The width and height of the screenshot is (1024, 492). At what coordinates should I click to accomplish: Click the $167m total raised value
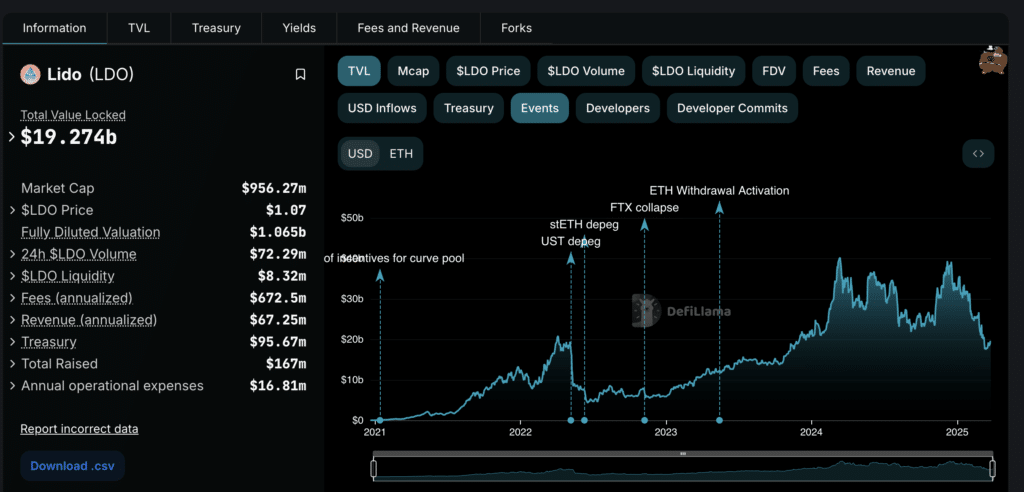click(285, 363)
